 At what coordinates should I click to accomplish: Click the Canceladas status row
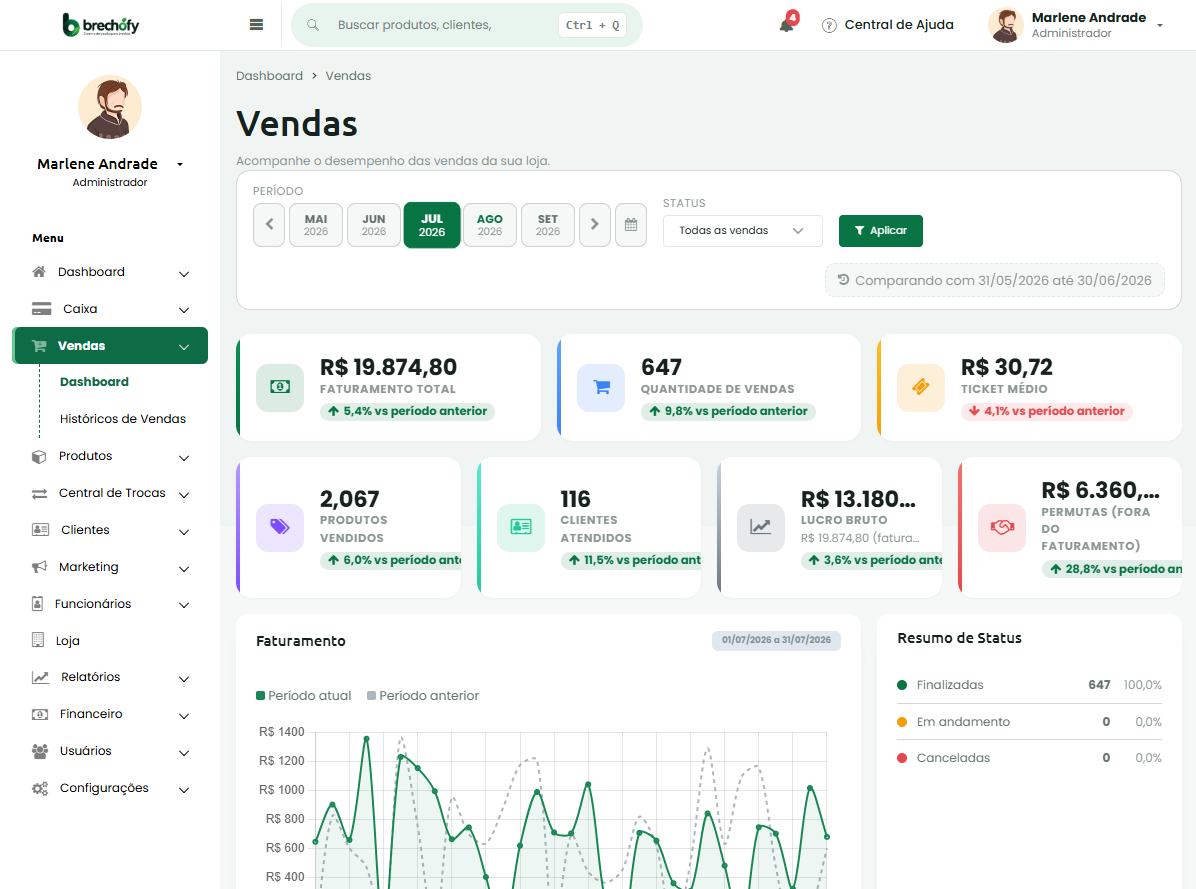(x=1030, y=758)
